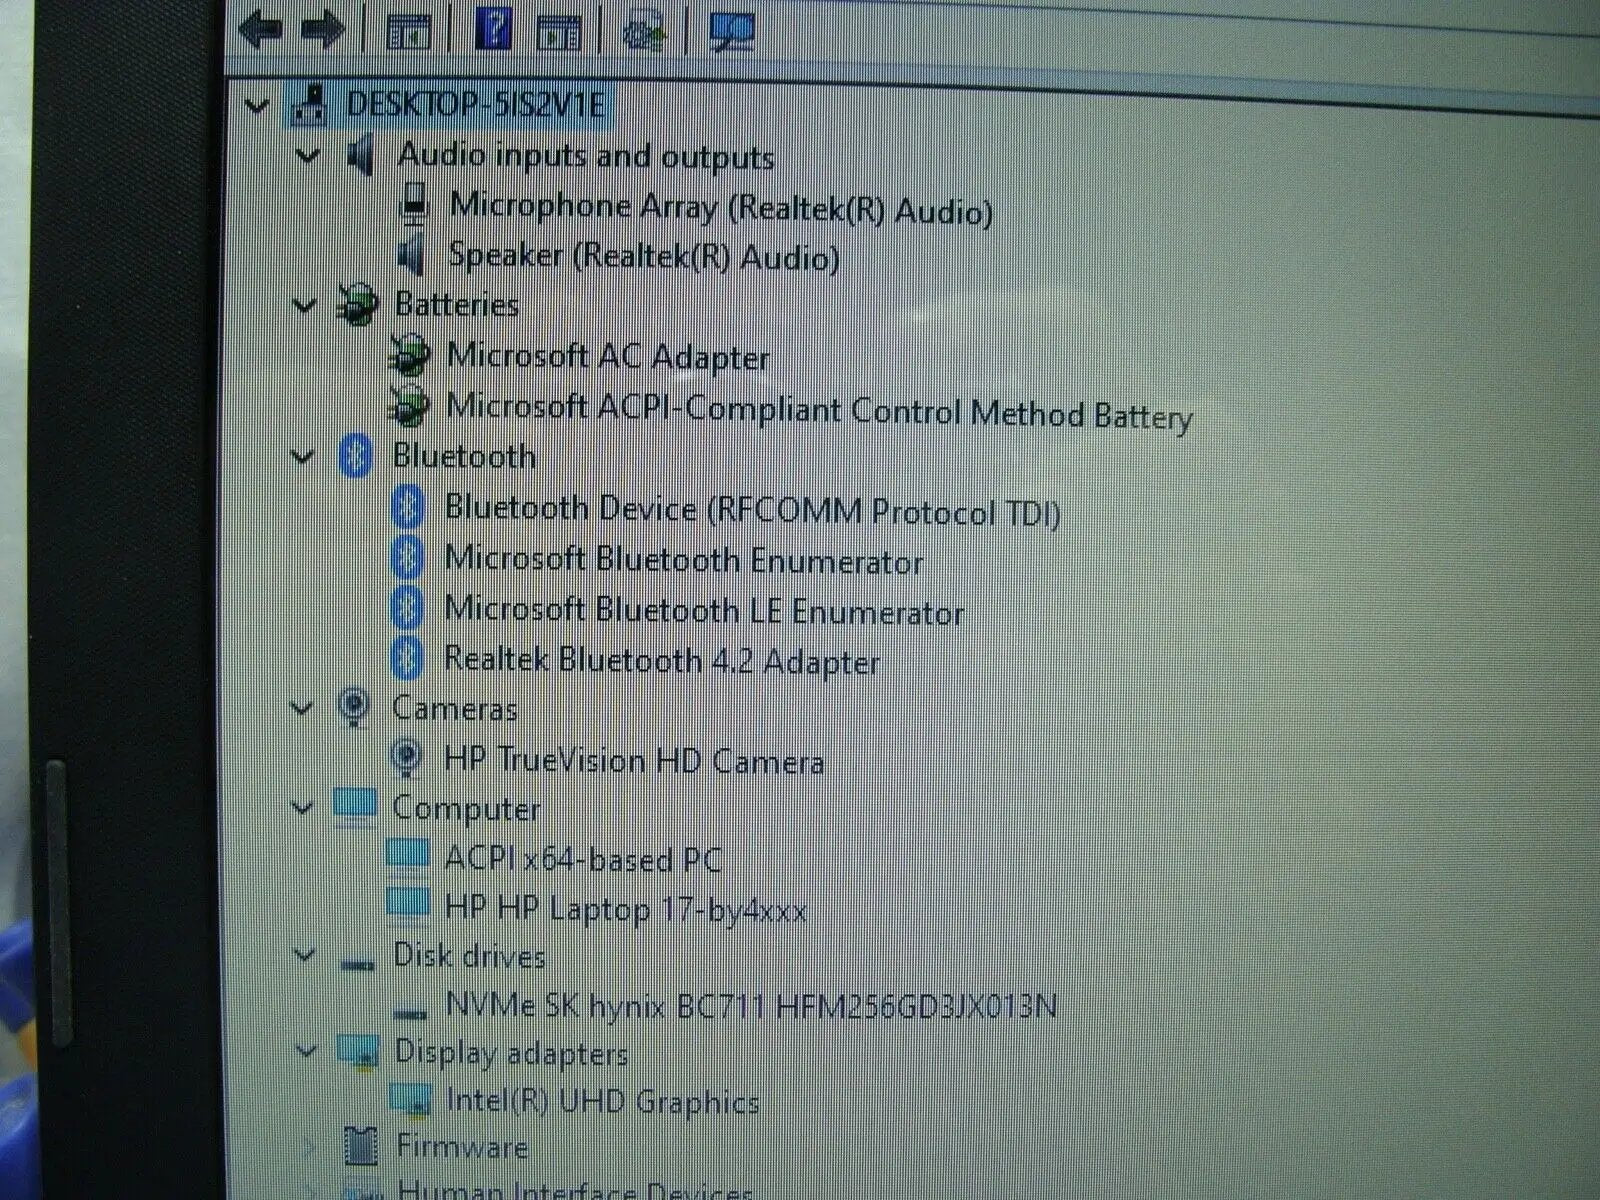Select ACPI x64-based PC entry
Viewport: 1600px width, 1200px height.
click(x=583, y=858)
